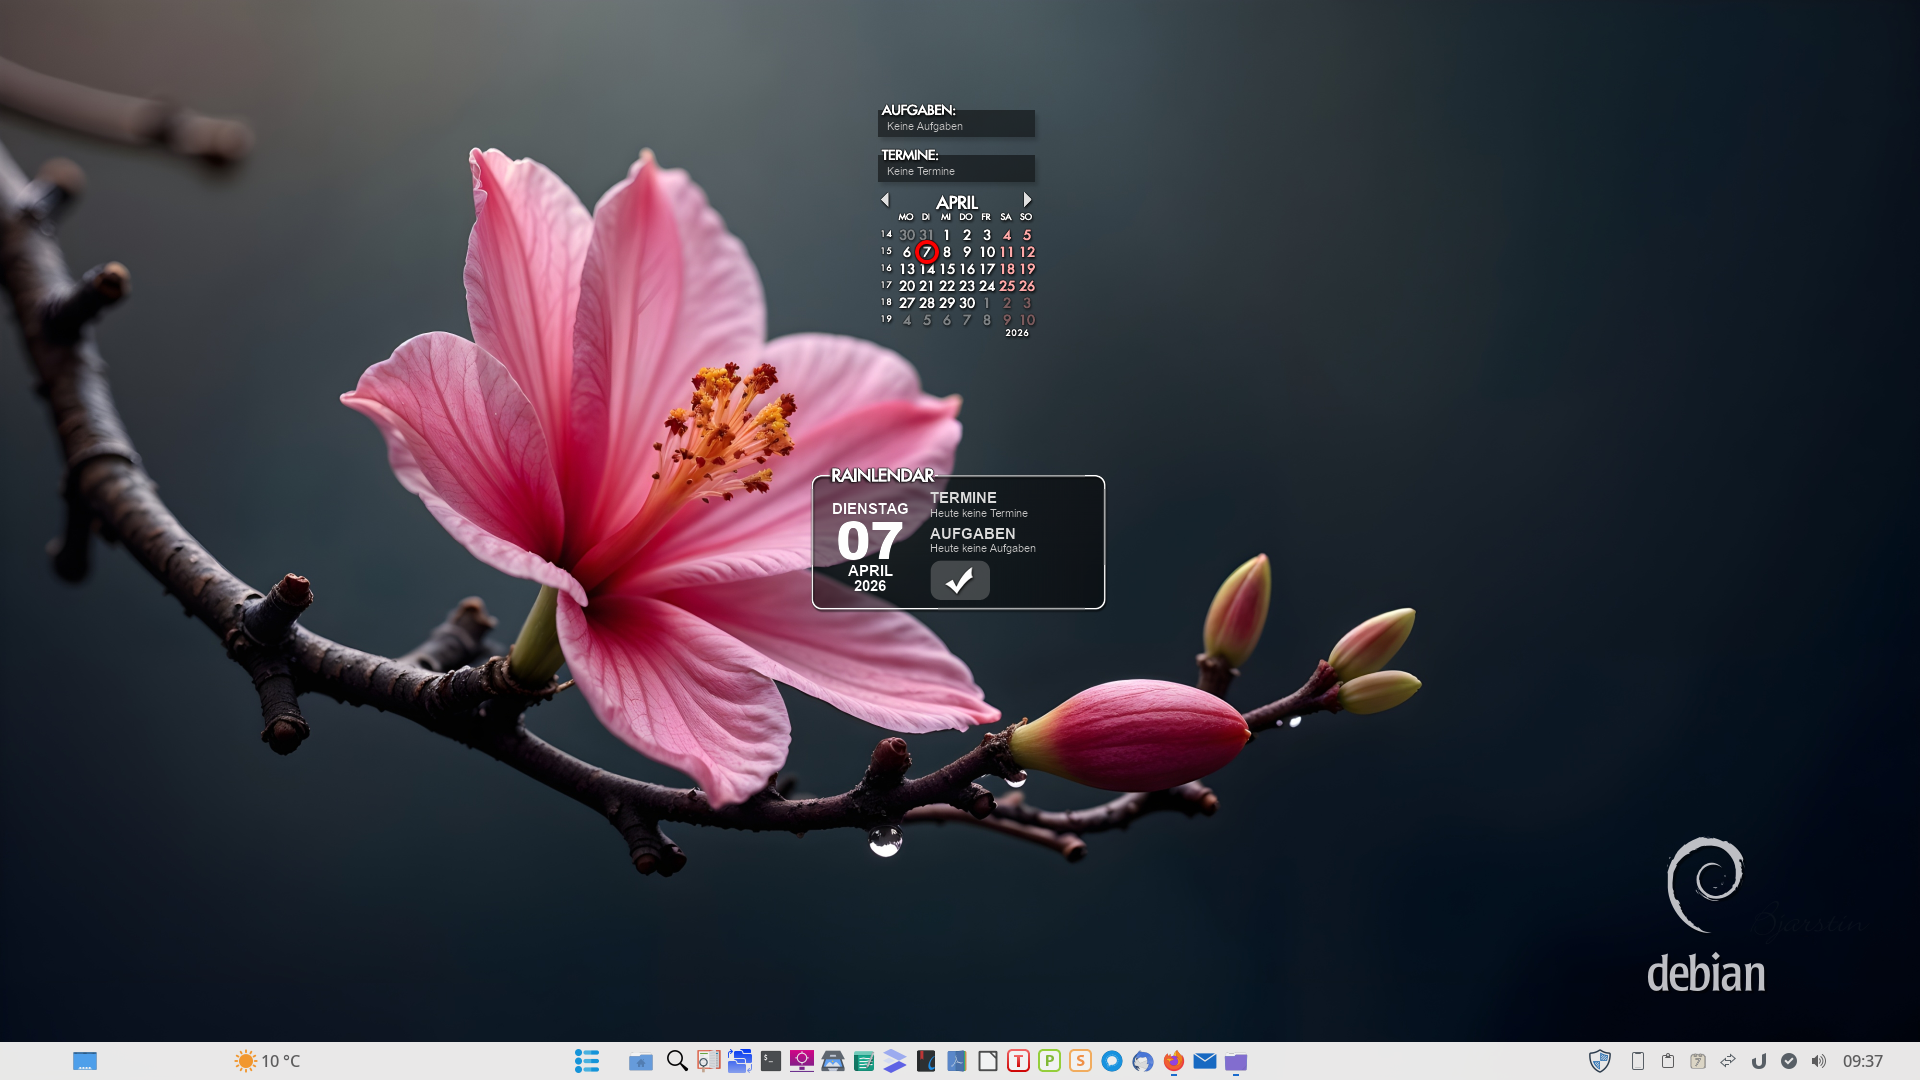The image size is (1920, 1080).
Task: Click the round checkmark tray status icon
Action: (x=1789, y=1061)
